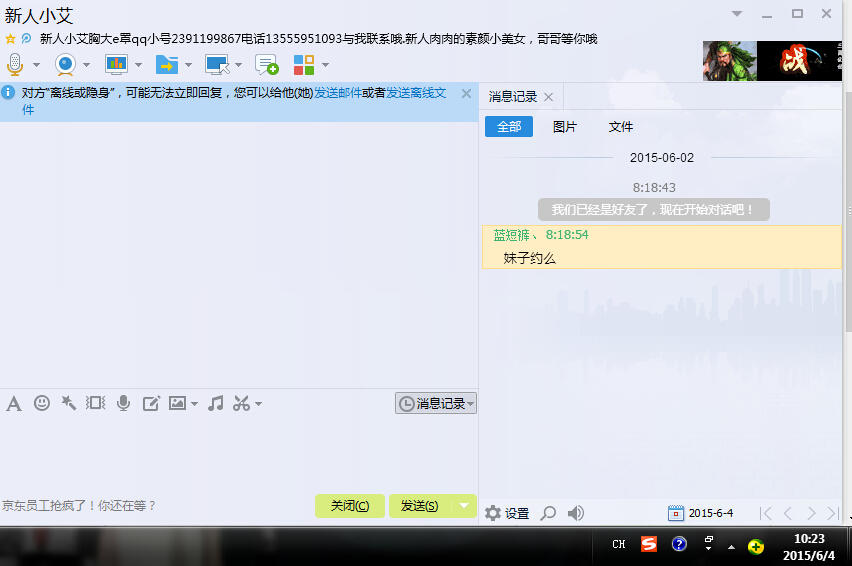Expand the send file dropdown arrow
This screenshot has height=566, width=852.
[189, 65]
